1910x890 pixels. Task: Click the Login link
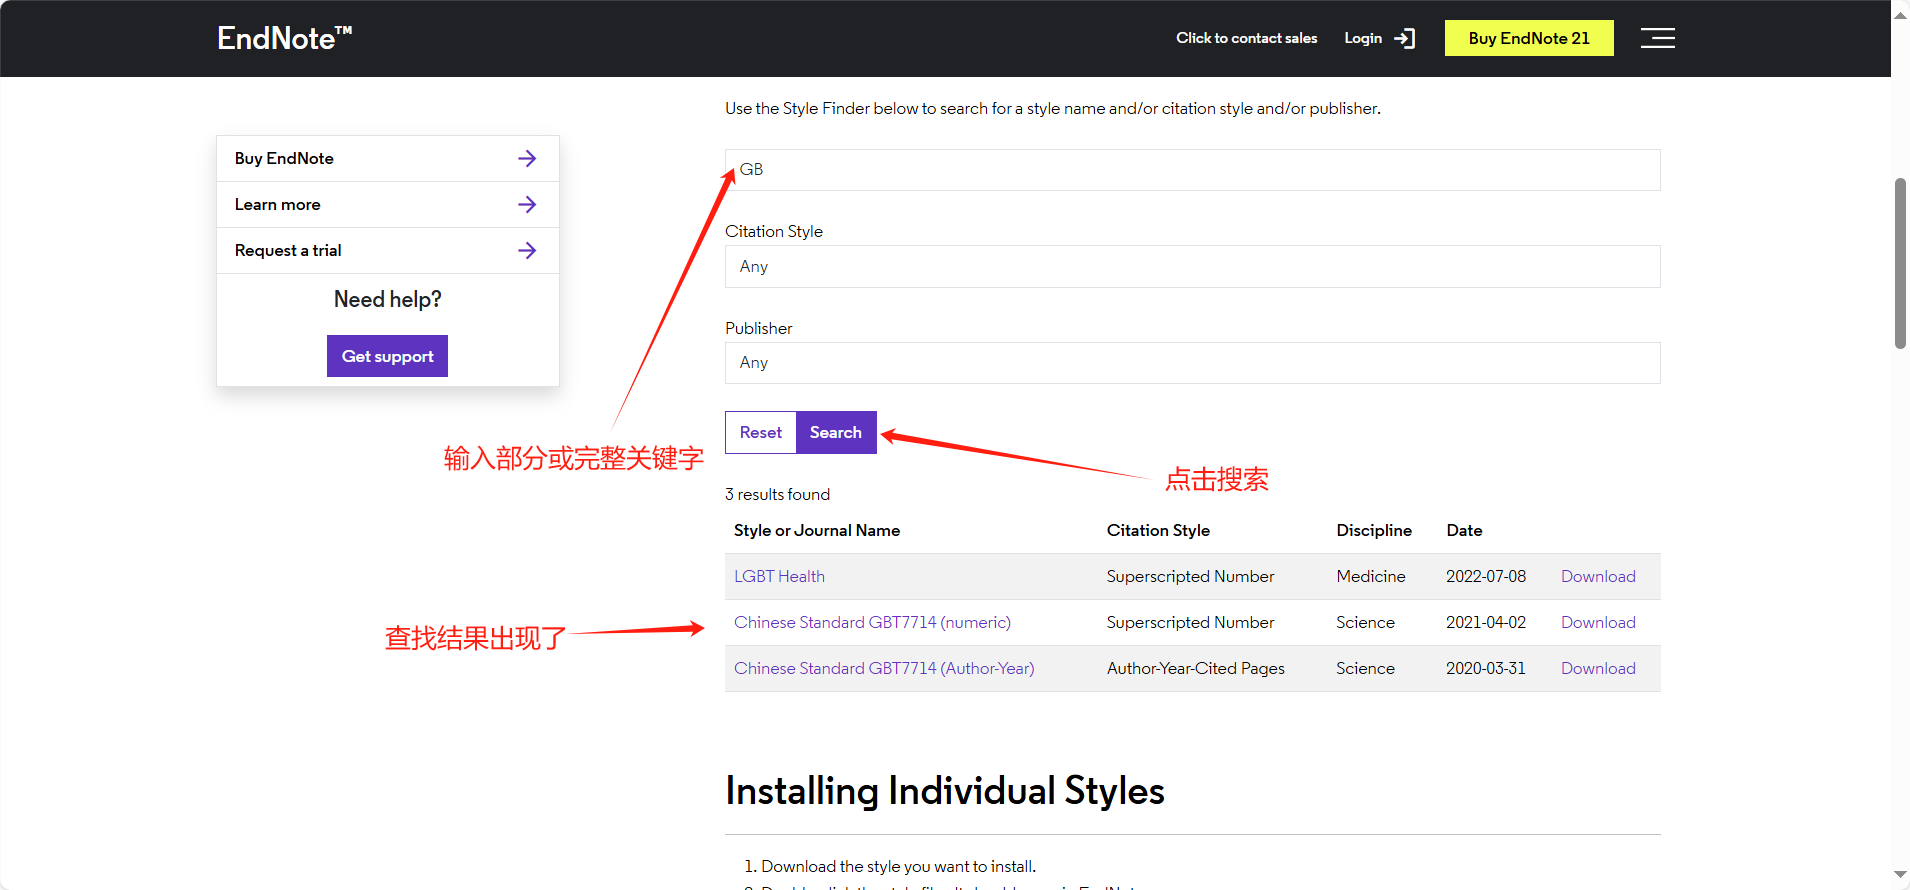click(1363, 38)
